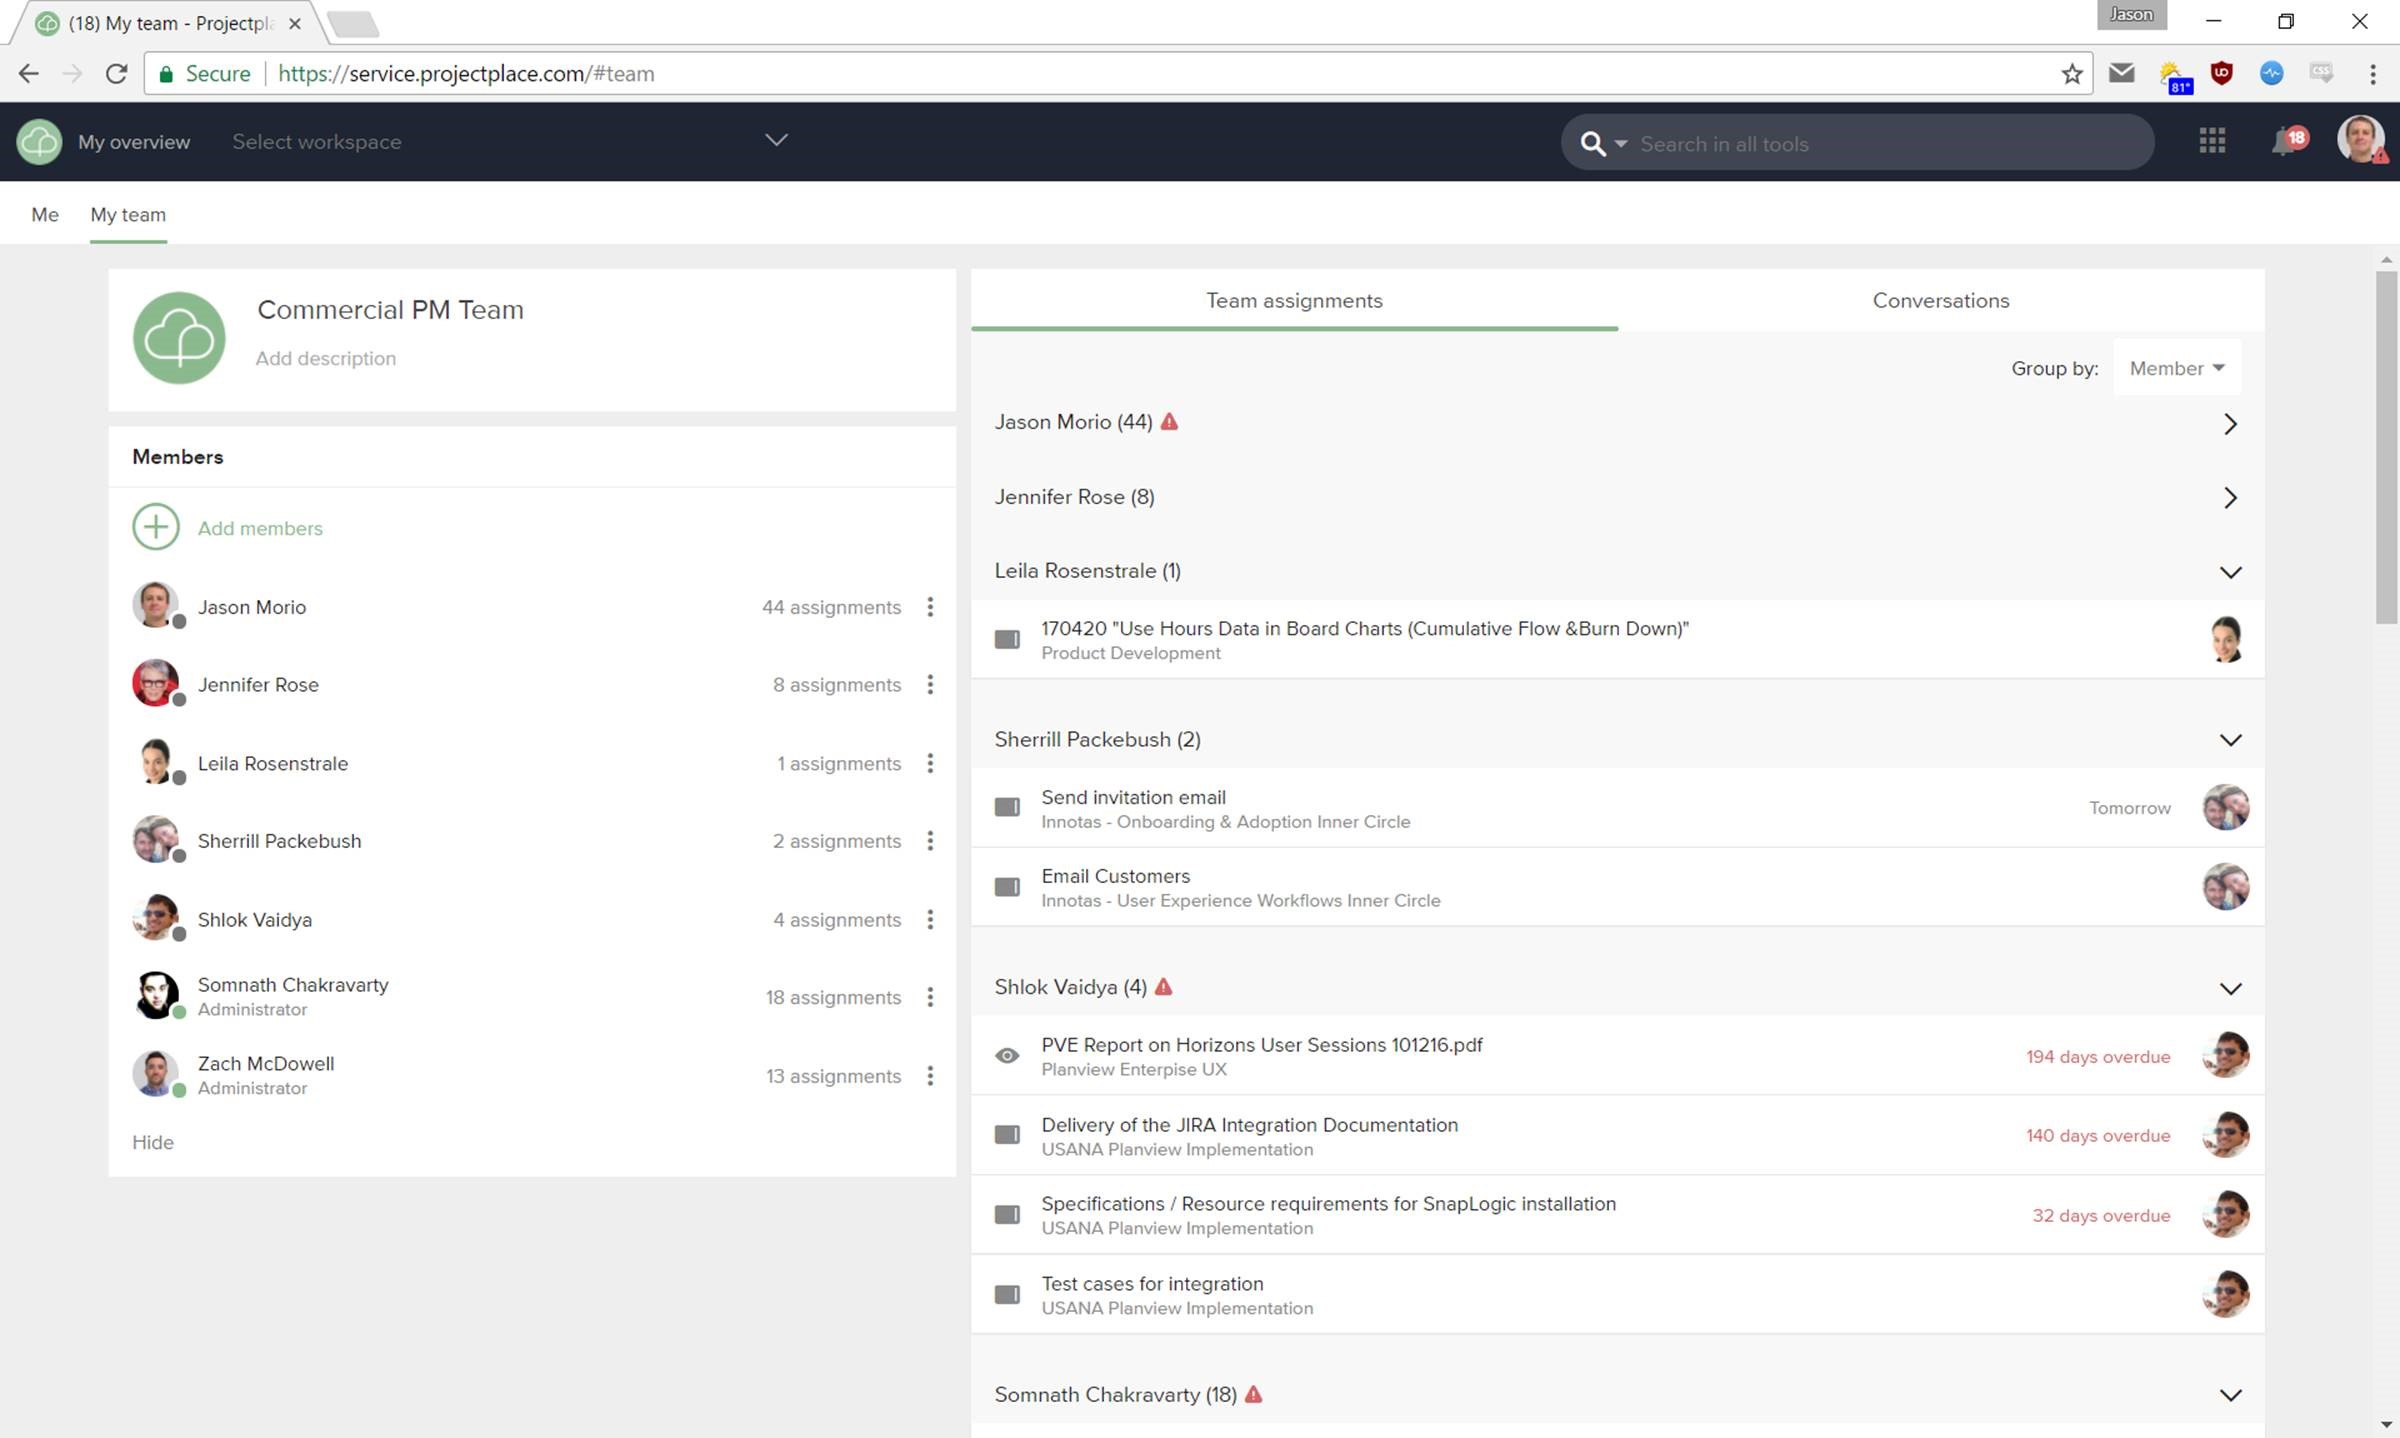Click the plus icon for Add members

(x=156, y=527)
